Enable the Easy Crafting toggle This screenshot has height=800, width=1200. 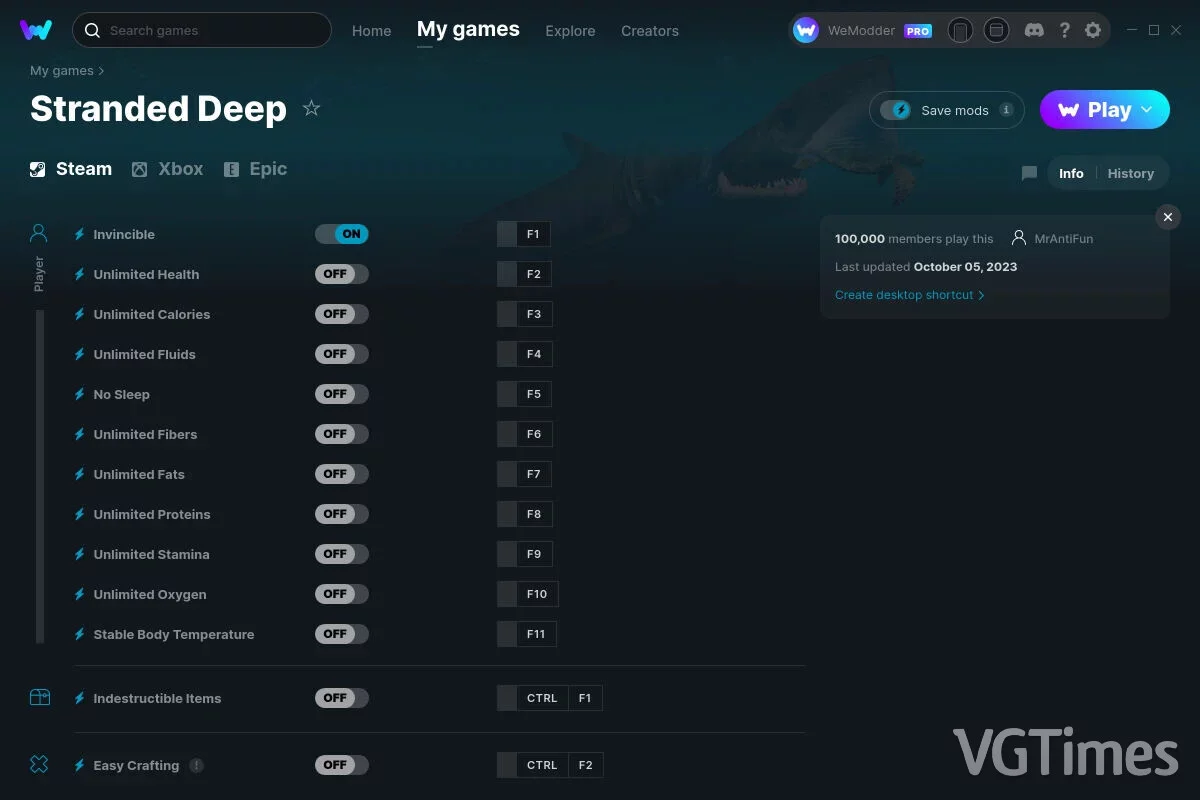(342, 765)
